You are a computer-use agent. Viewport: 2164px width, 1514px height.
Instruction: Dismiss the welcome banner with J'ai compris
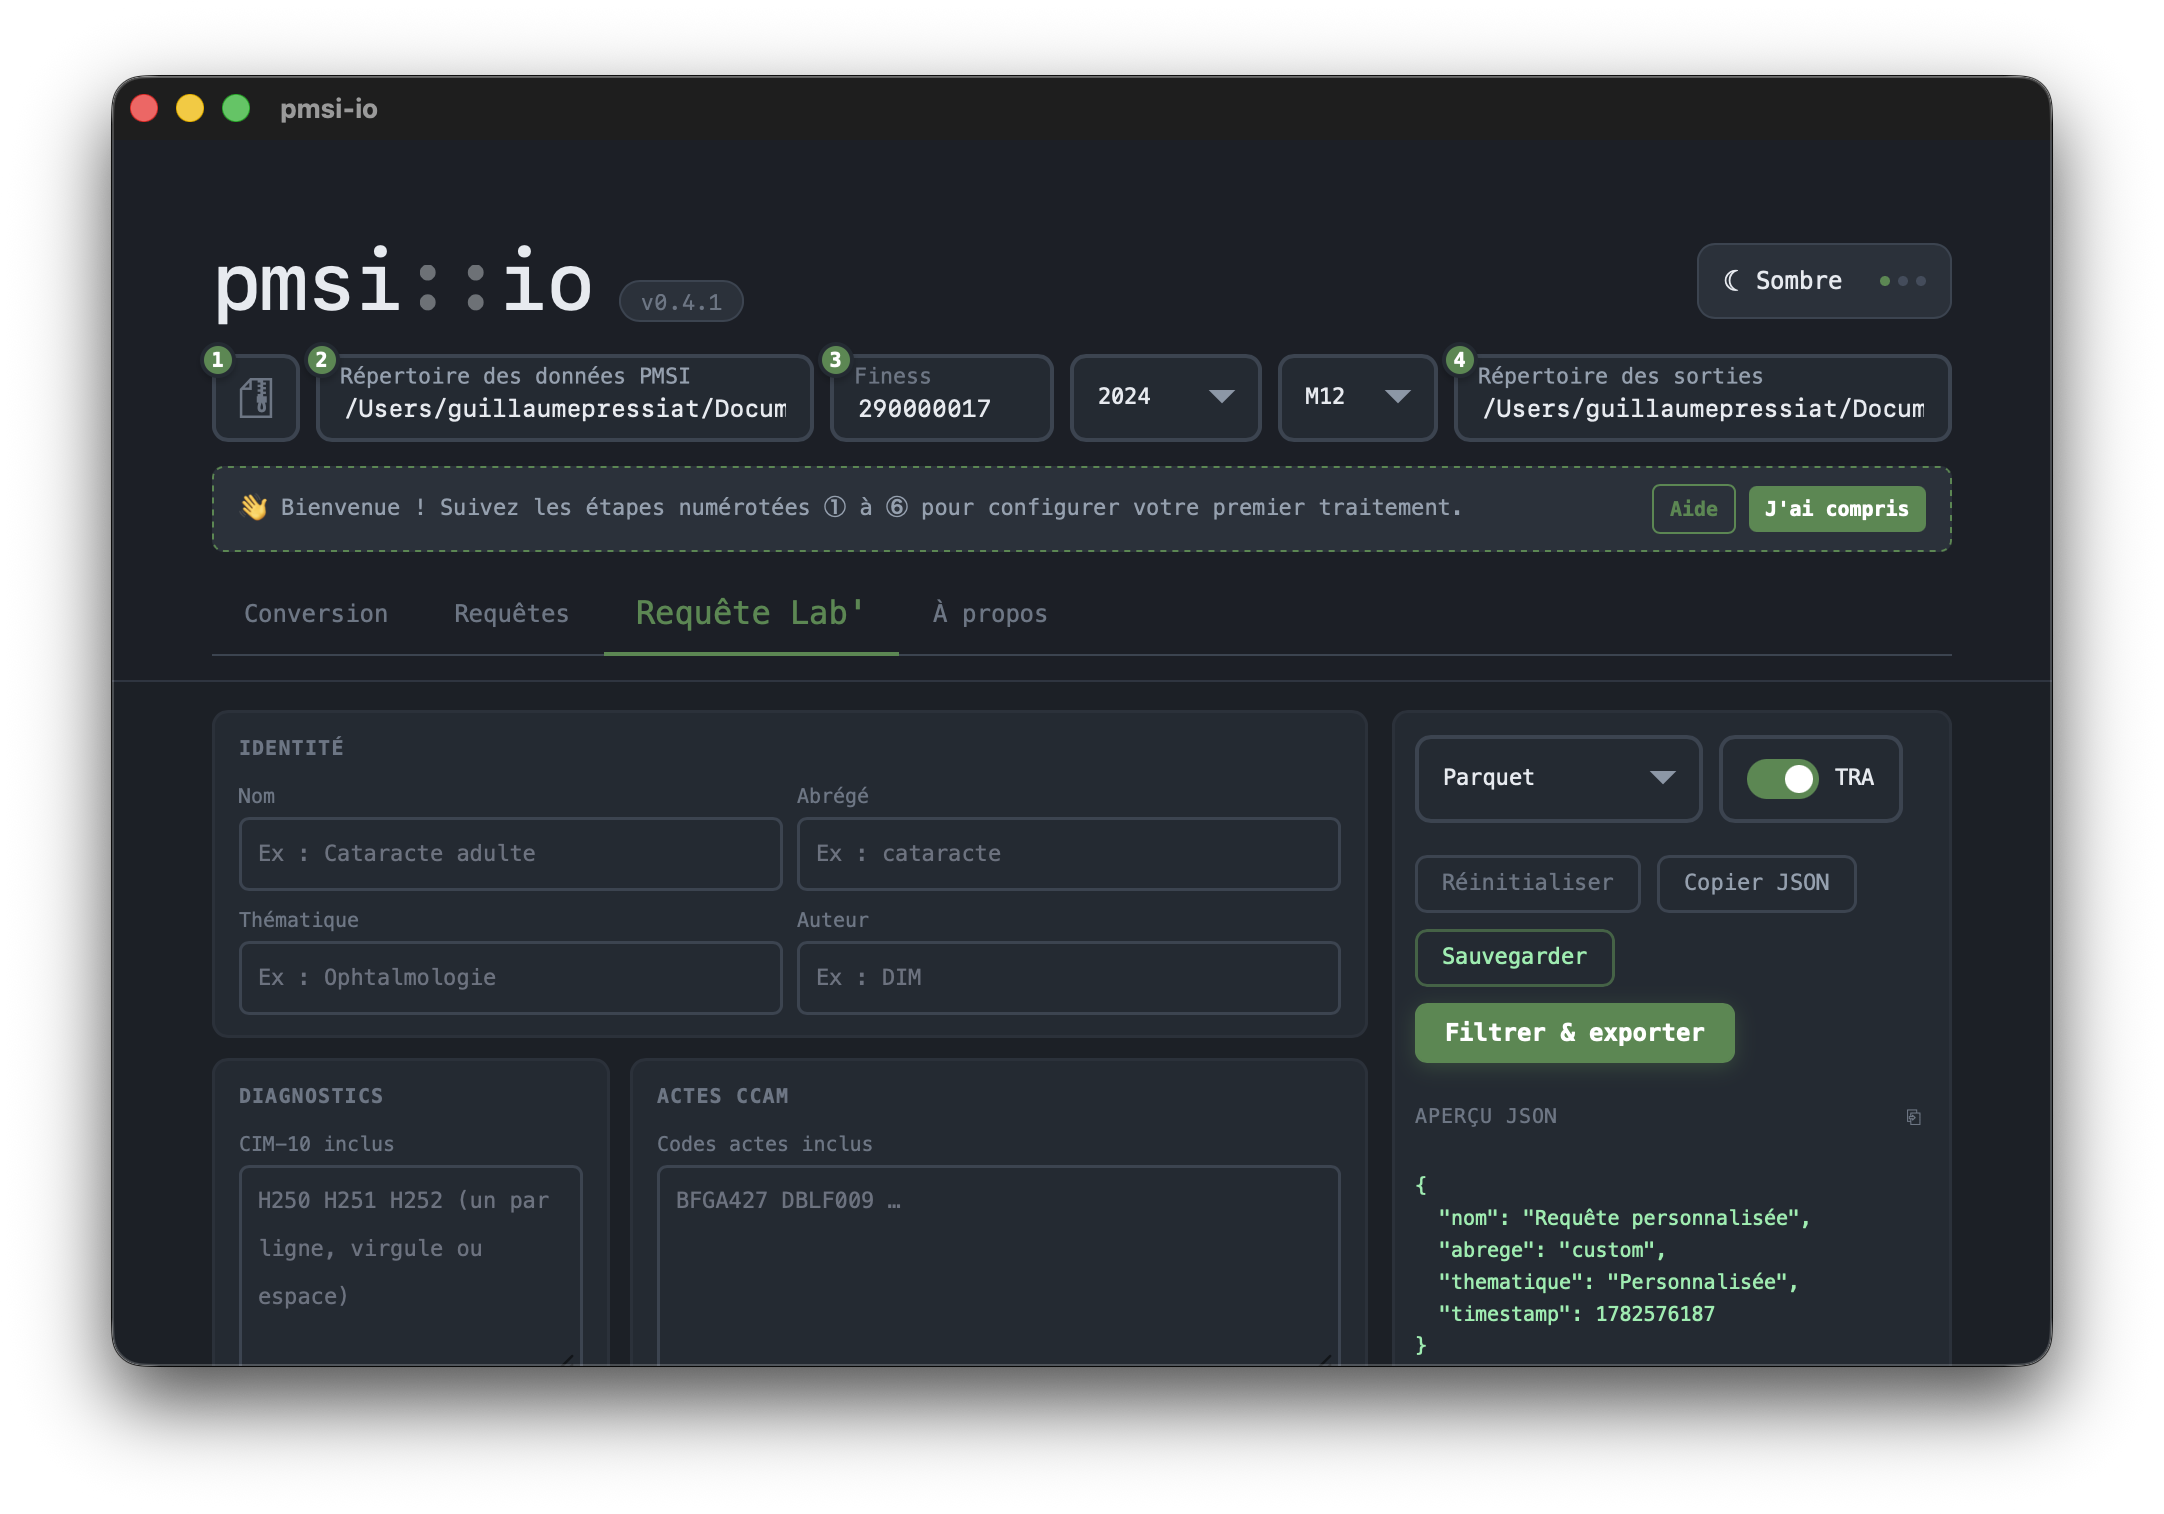(1836, 509)
